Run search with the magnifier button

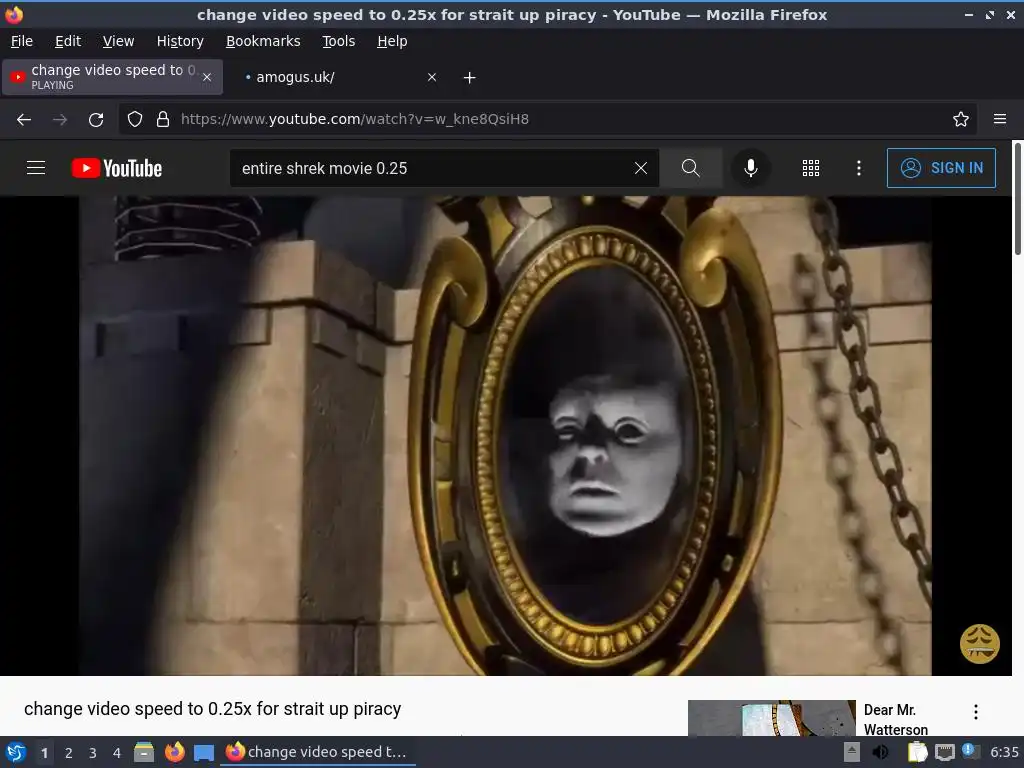690,168
